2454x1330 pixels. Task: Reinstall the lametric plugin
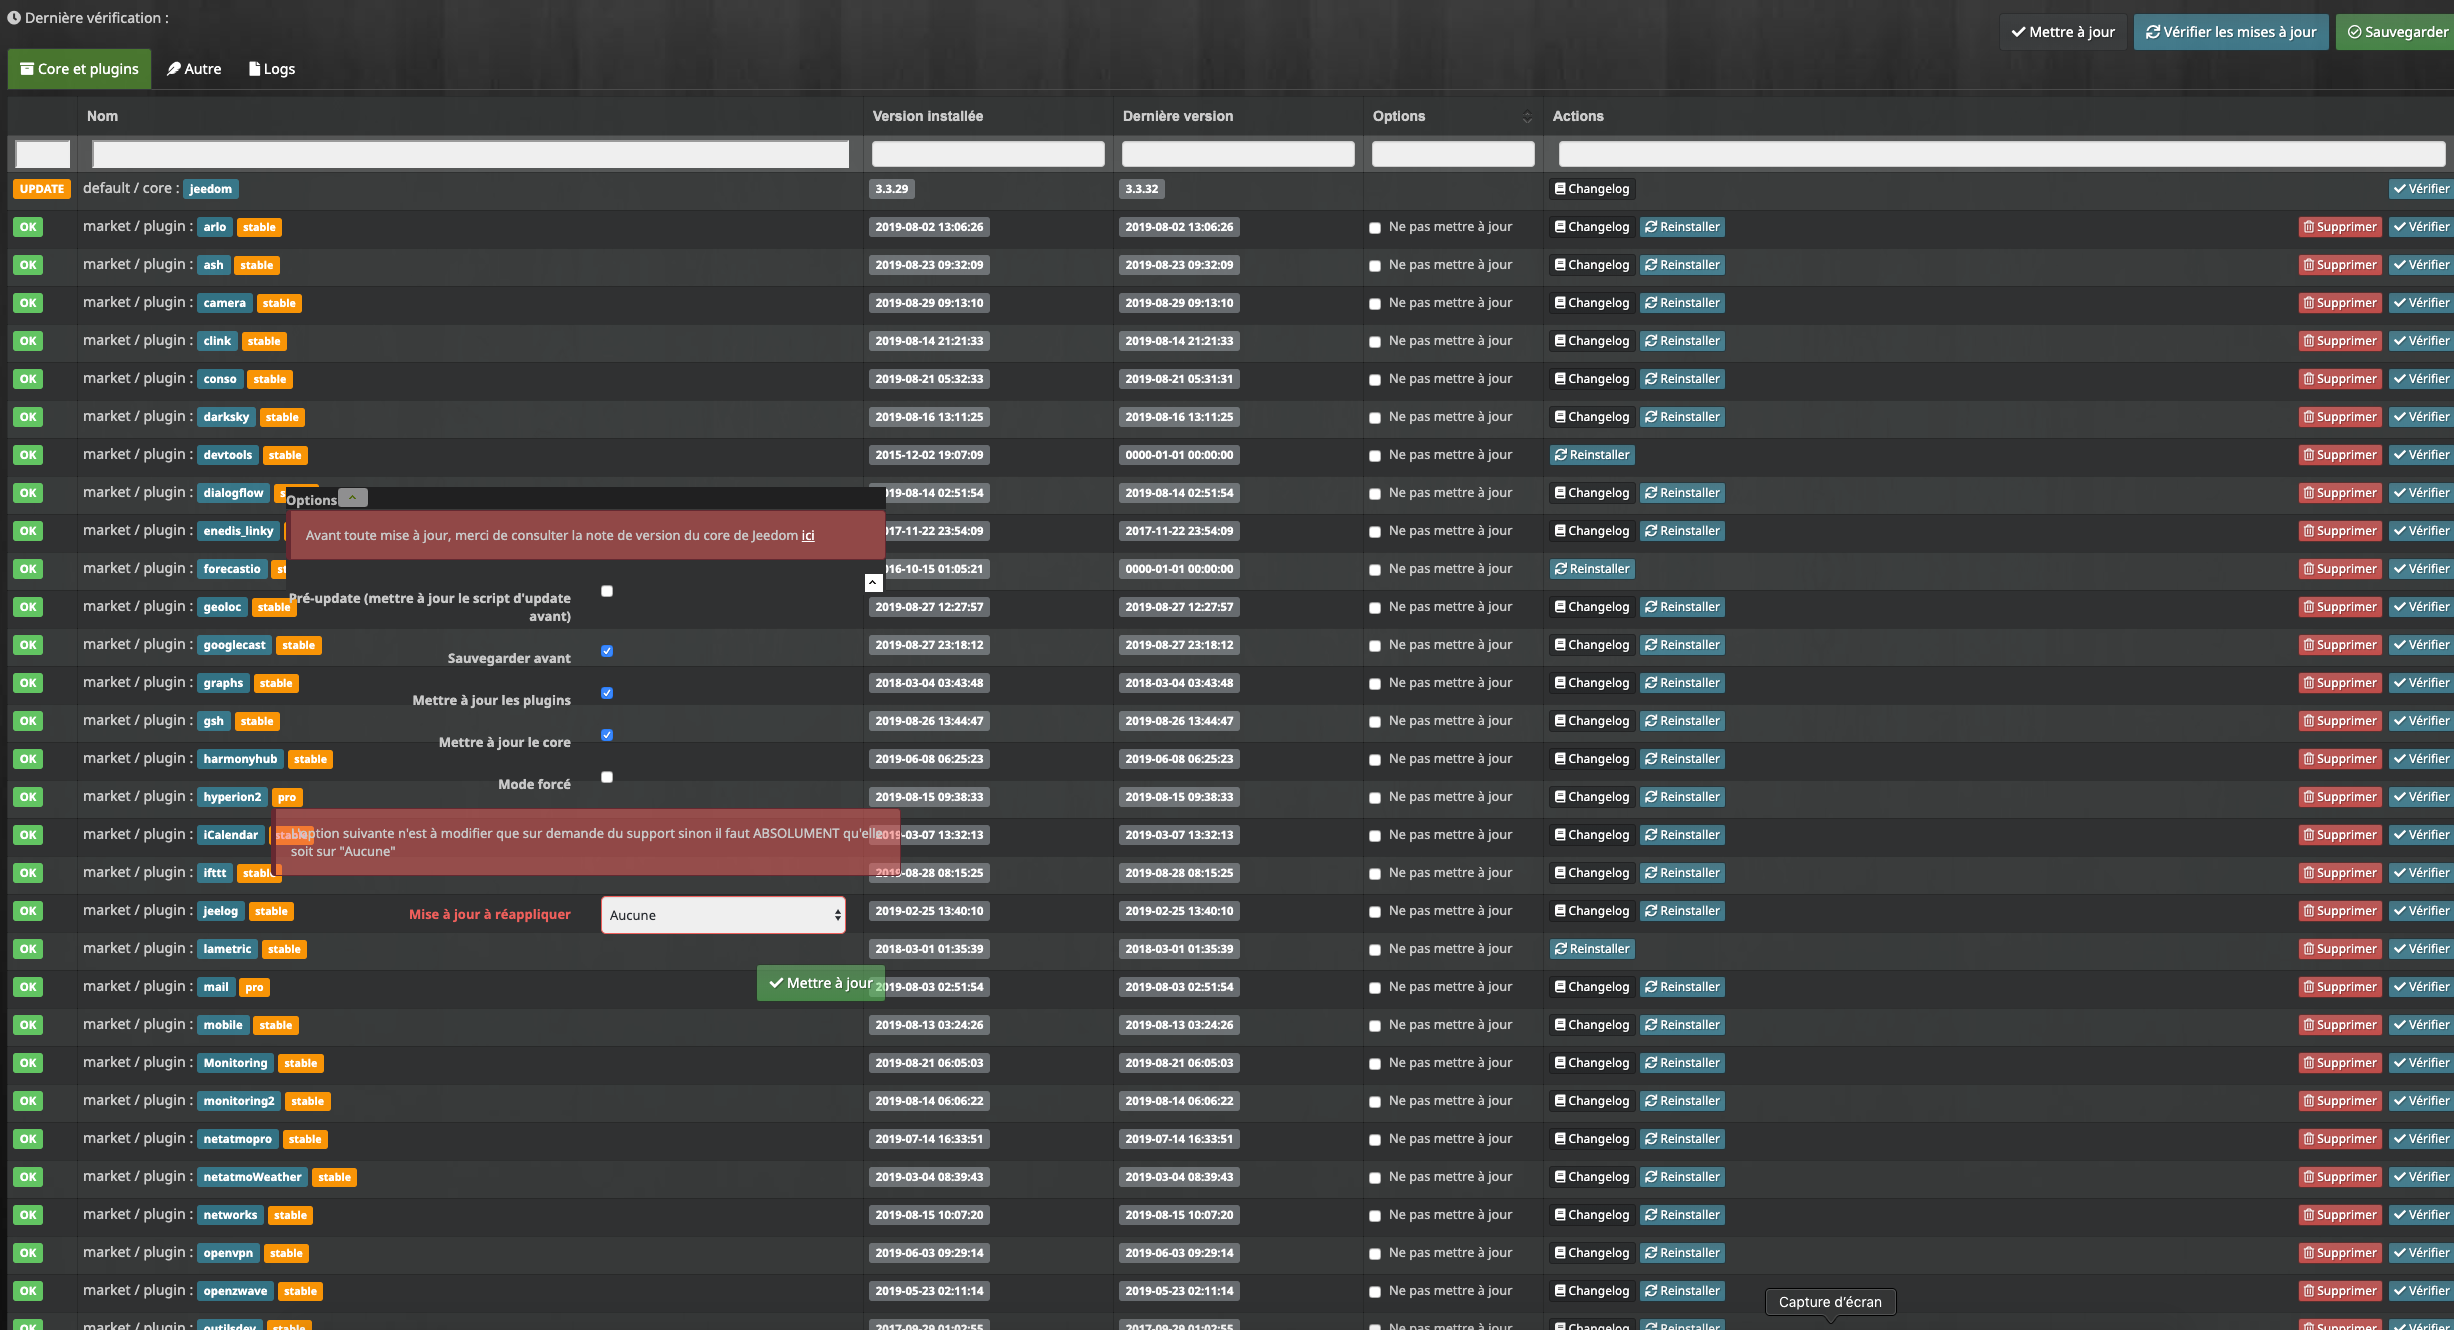(1592, 949)
